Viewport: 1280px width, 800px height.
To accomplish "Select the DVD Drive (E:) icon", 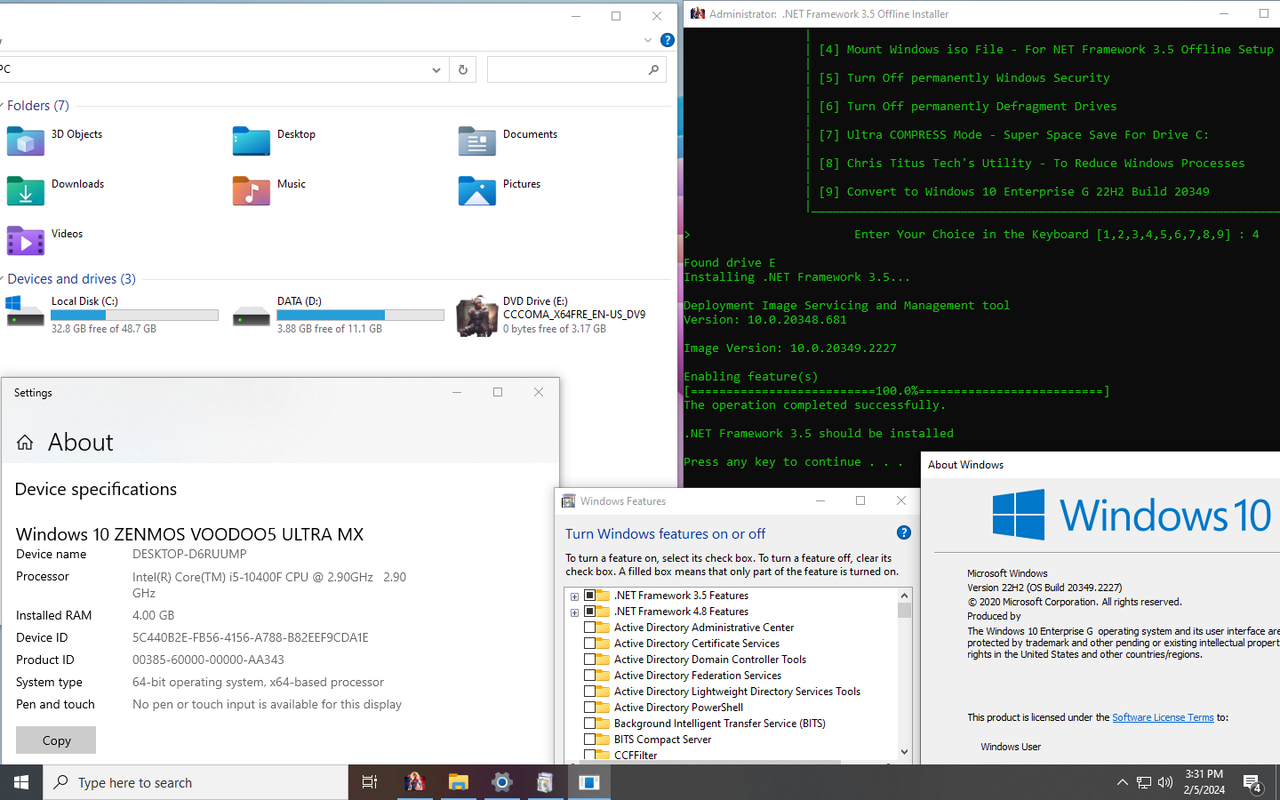I will 477,316.
